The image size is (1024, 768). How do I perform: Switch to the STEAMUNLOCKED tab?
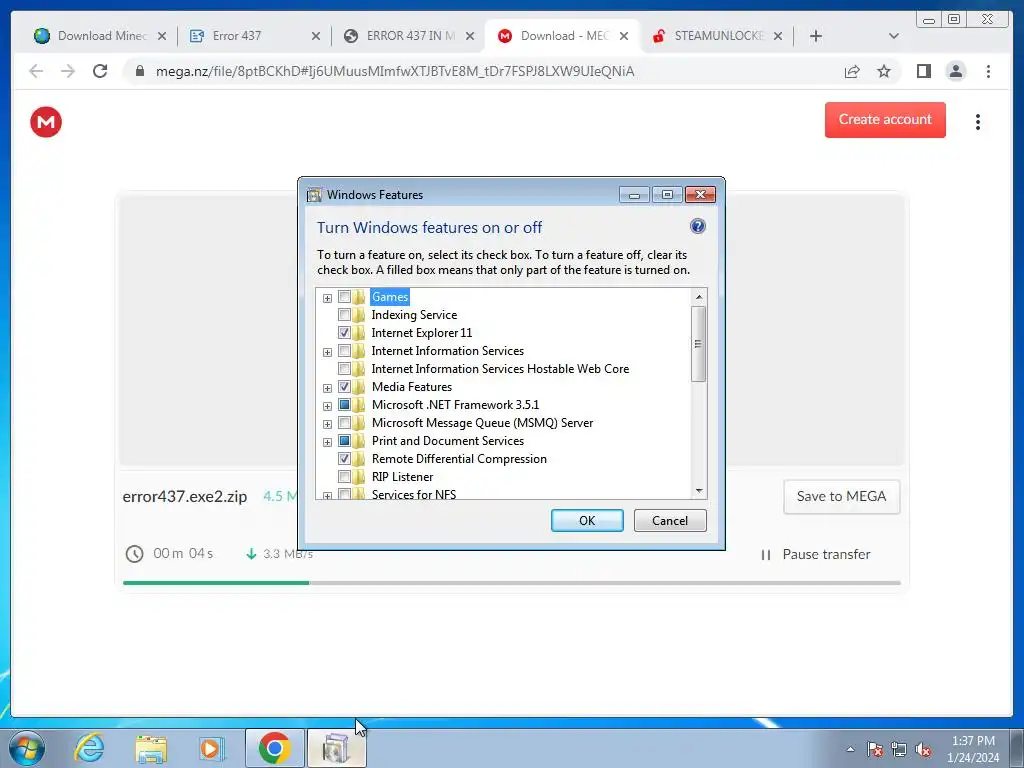717,36
